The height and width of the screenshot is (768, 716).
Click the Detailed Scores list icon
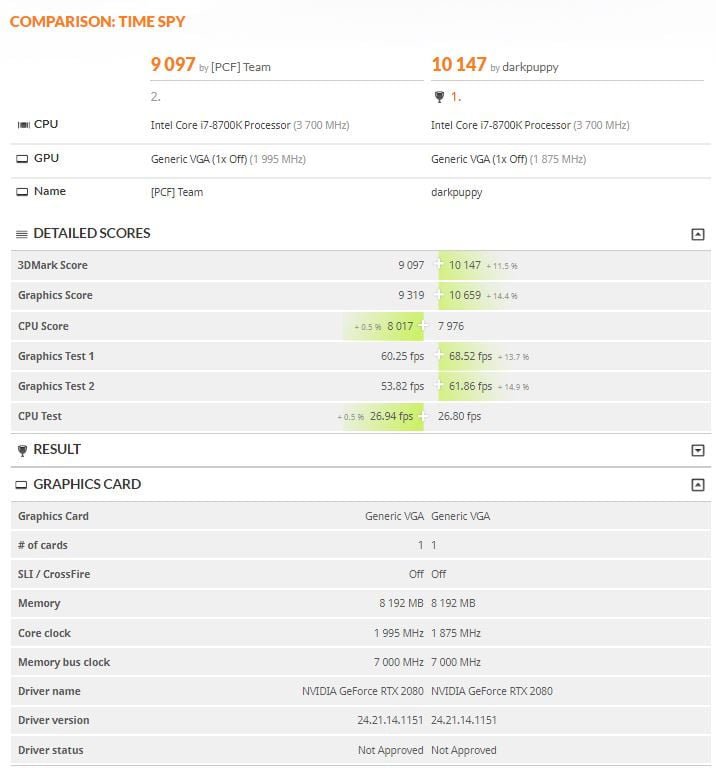click(22, 234)
